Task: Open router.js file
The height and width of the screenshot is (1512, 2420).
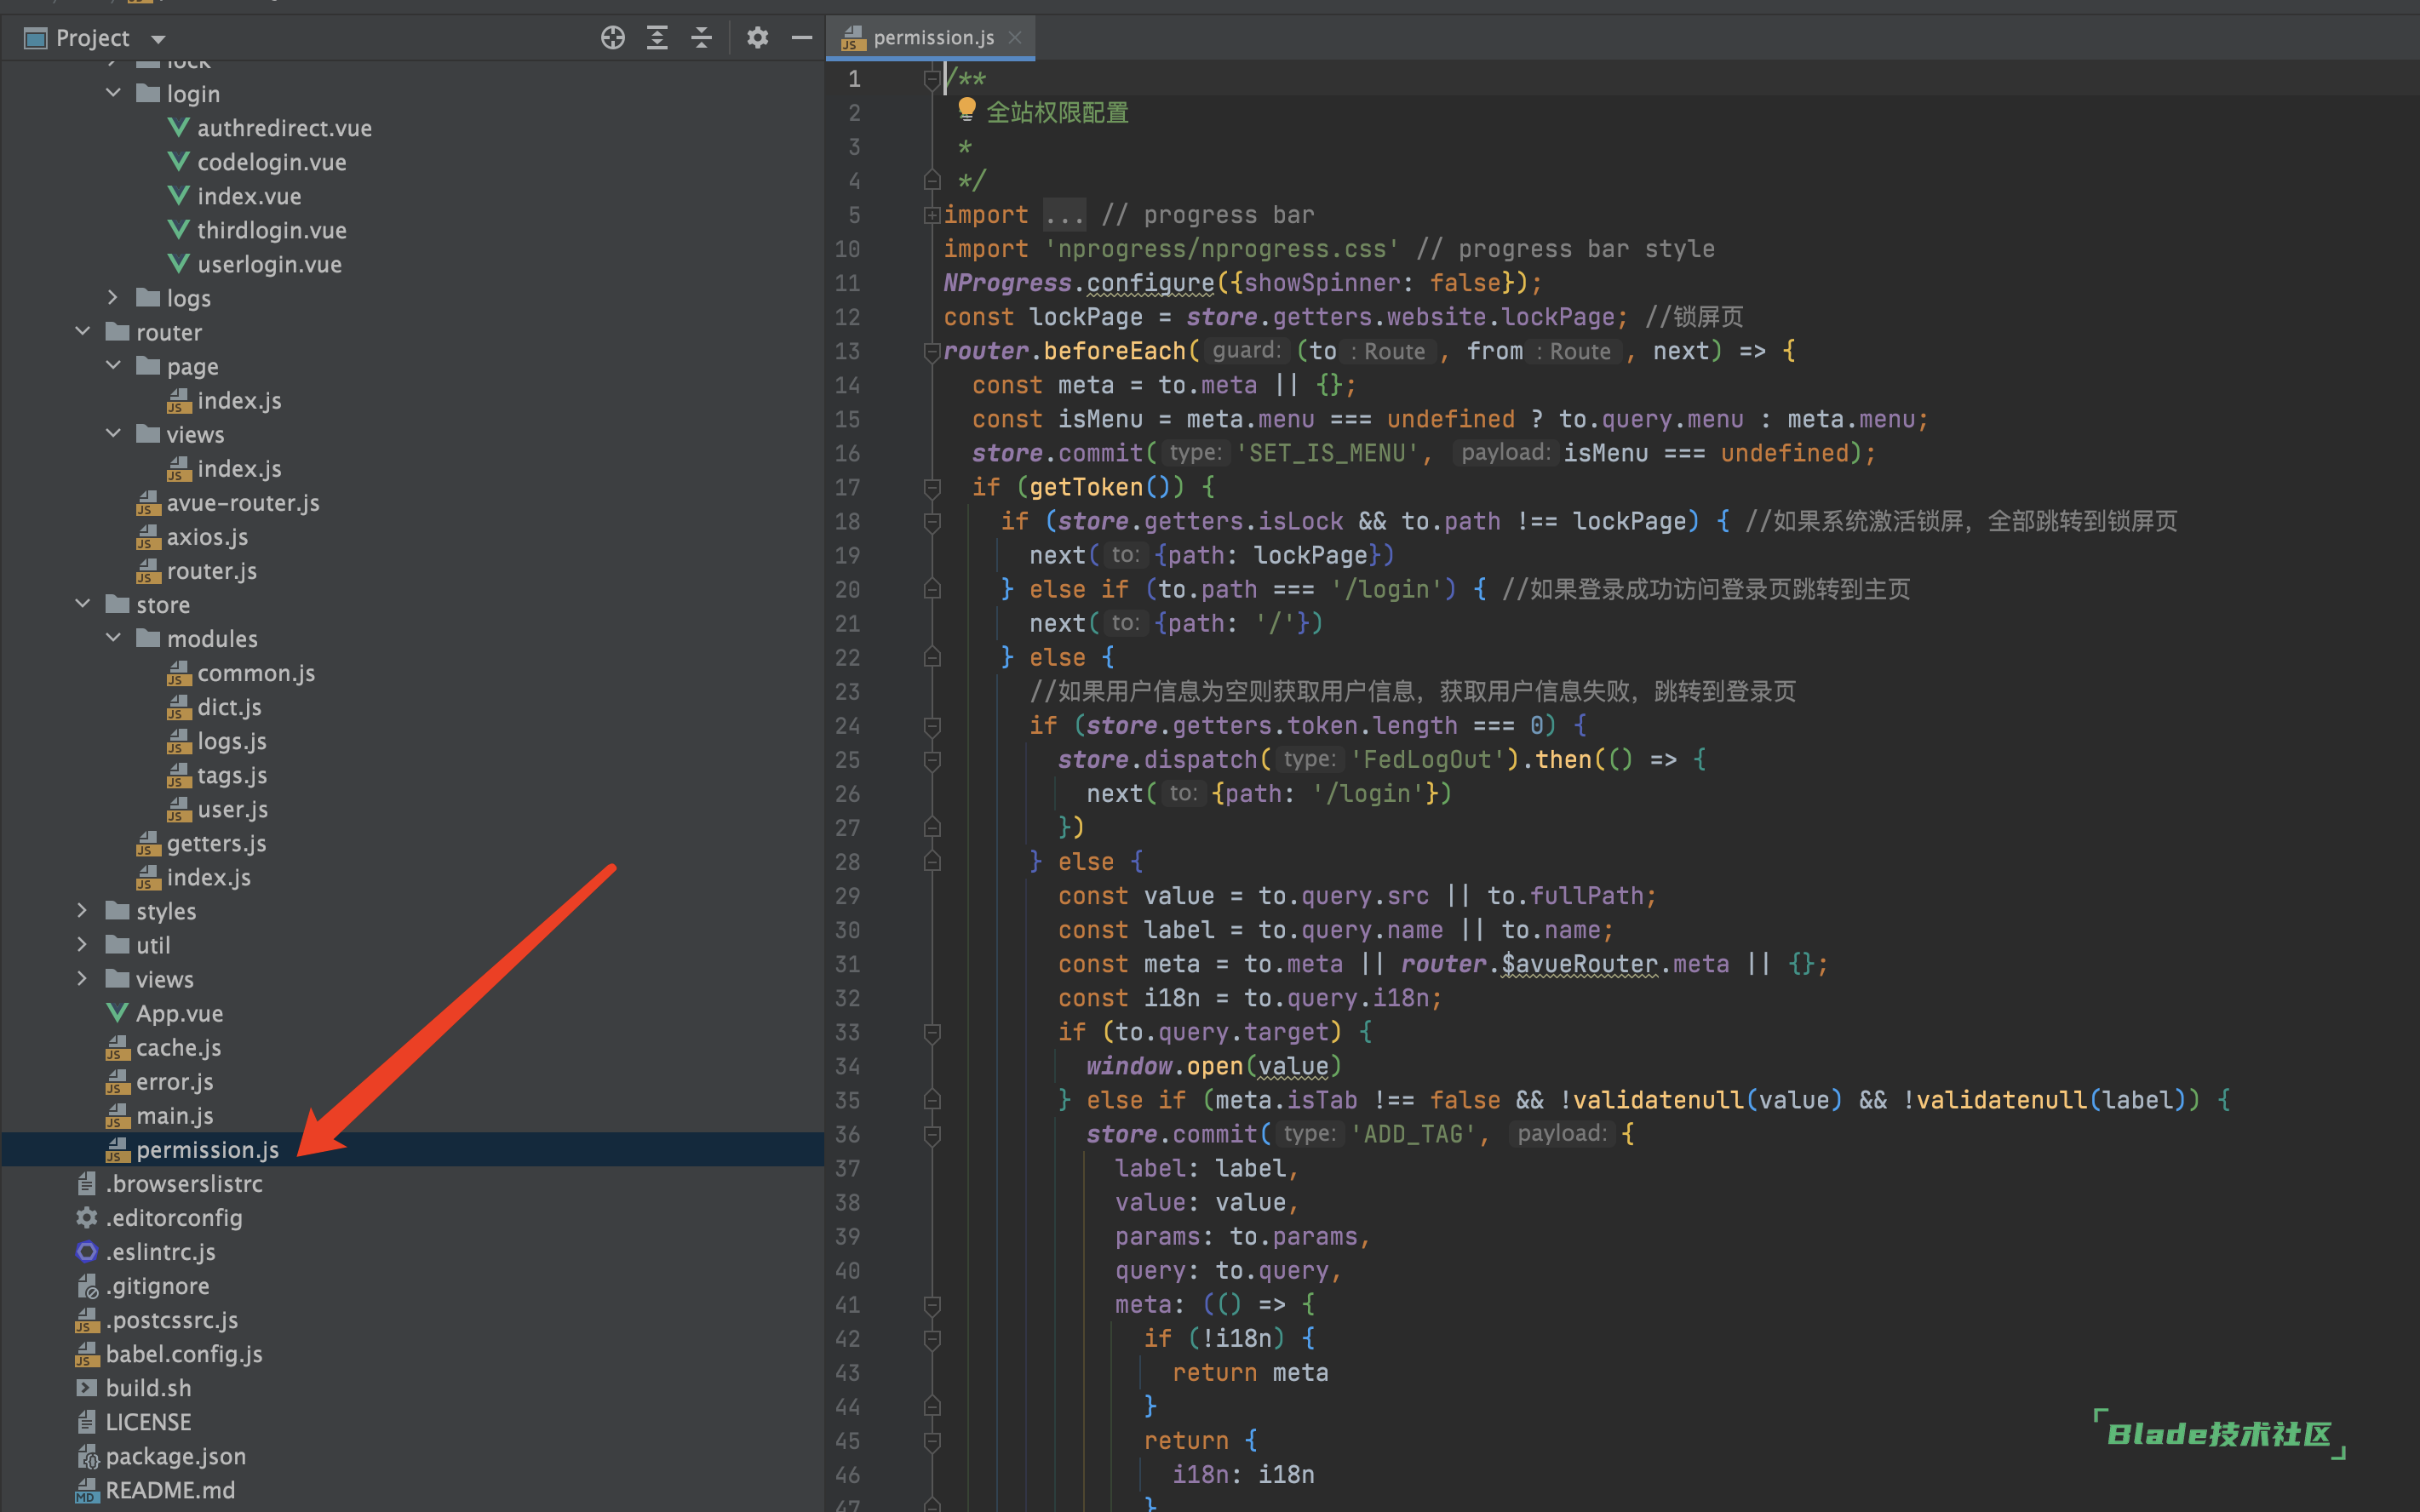Action: [x=211, y=571]
